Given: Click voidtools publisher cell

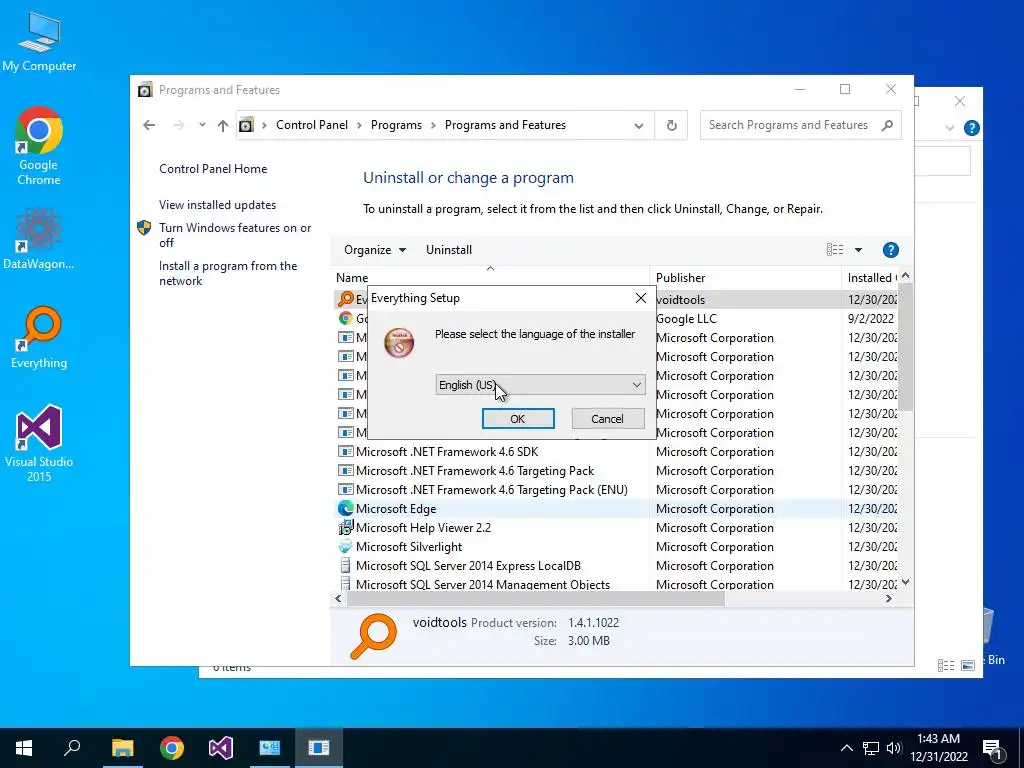Looking at the screenshot, I should pos(680,300).
